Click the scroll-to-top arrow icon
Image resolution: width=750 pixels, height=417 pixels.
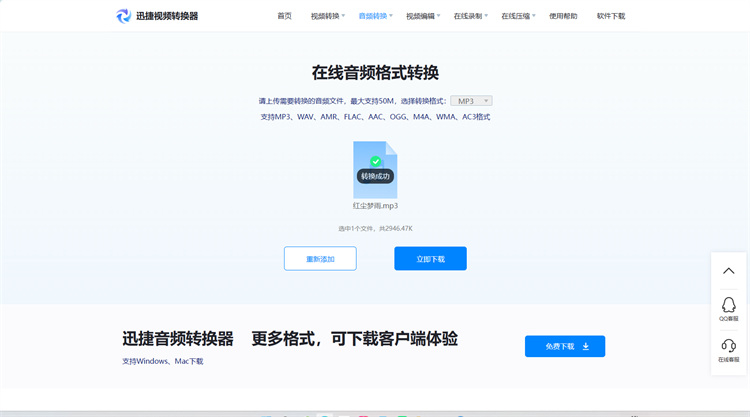[728, 271]
